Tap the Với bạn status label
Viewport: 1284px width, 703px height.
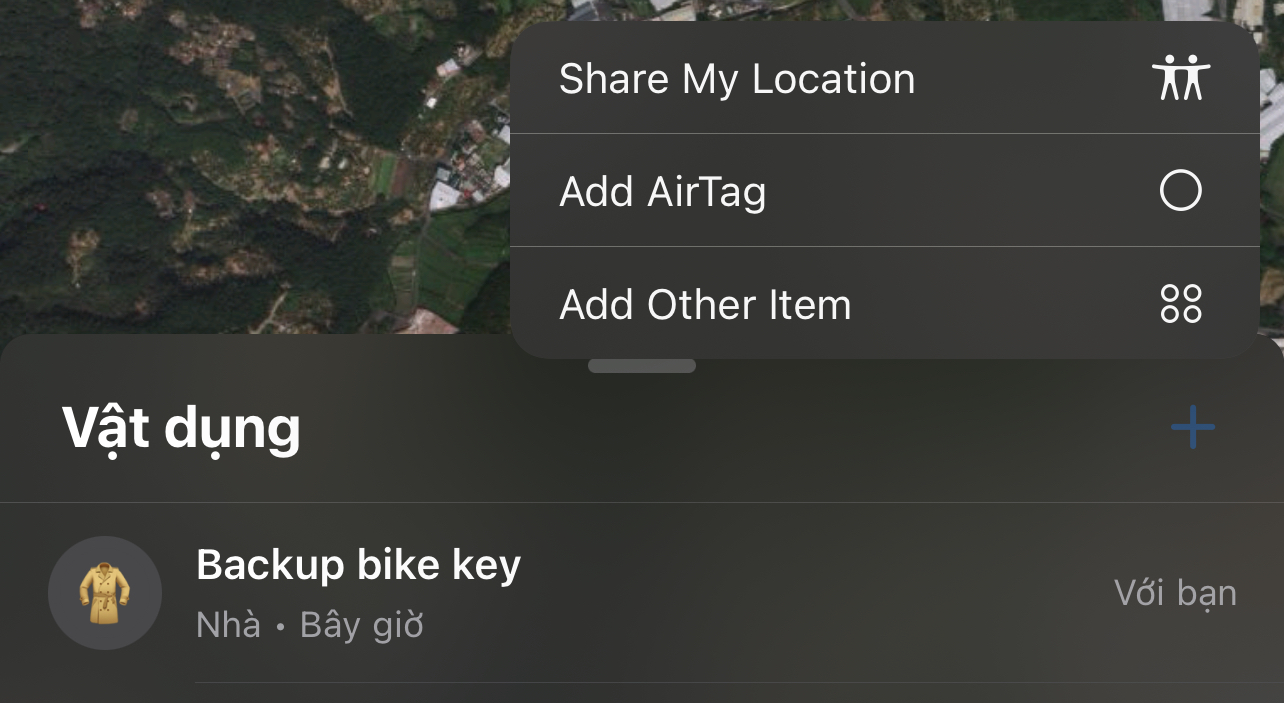[x=1175, y=593]
